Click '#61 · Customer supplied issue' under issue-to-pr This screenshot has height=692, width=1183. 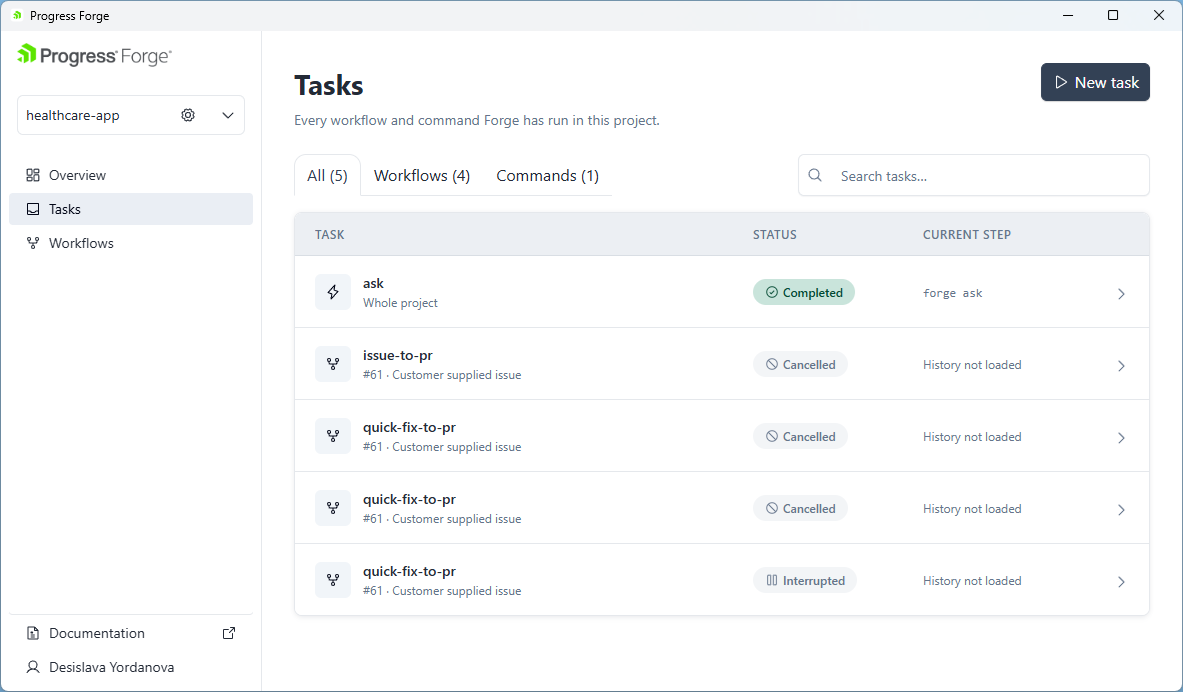pyautogui.click(x=442, y=375)
